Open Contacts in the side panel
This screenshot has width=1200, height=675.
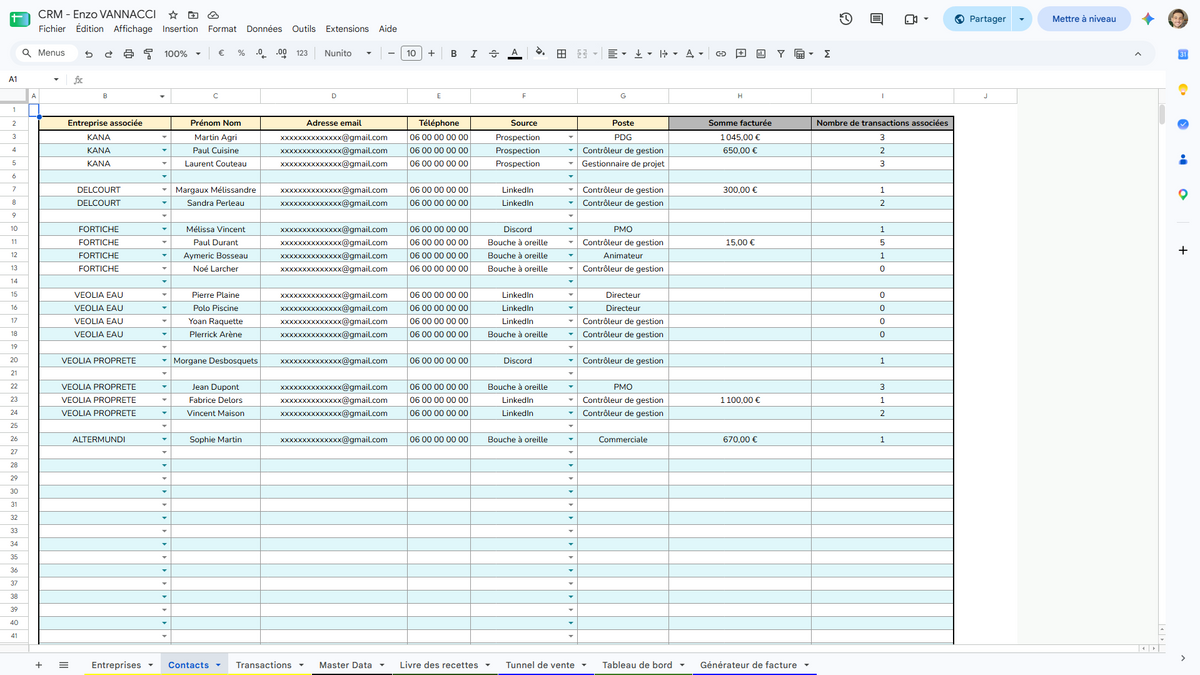pyautogui.click(x=1183, y=159)
